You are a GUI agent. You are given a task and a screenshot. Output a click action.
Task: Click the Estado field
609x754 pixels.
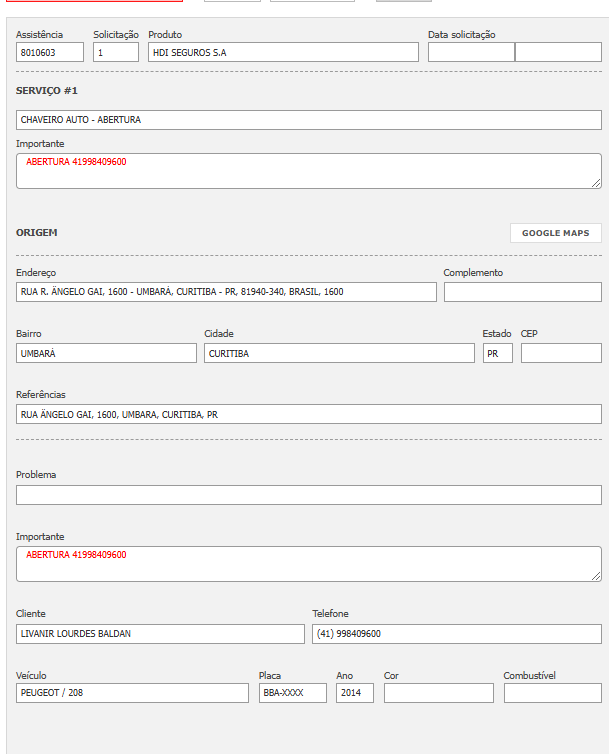497,353
